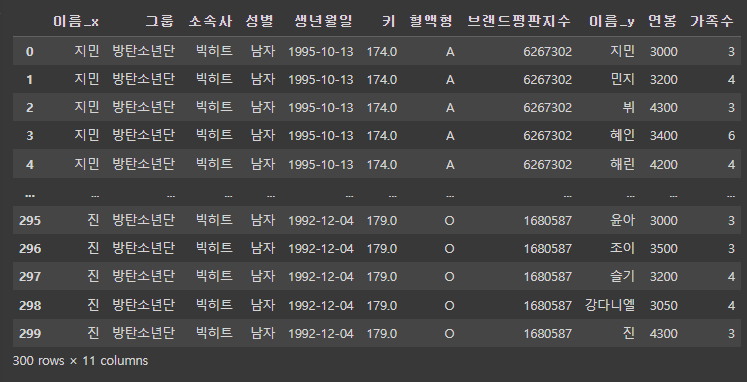Click 지민 in row 2's 이름_x column
Image resolution: width=747 pixels, height=382 pixels.
[x=87, y=107]
